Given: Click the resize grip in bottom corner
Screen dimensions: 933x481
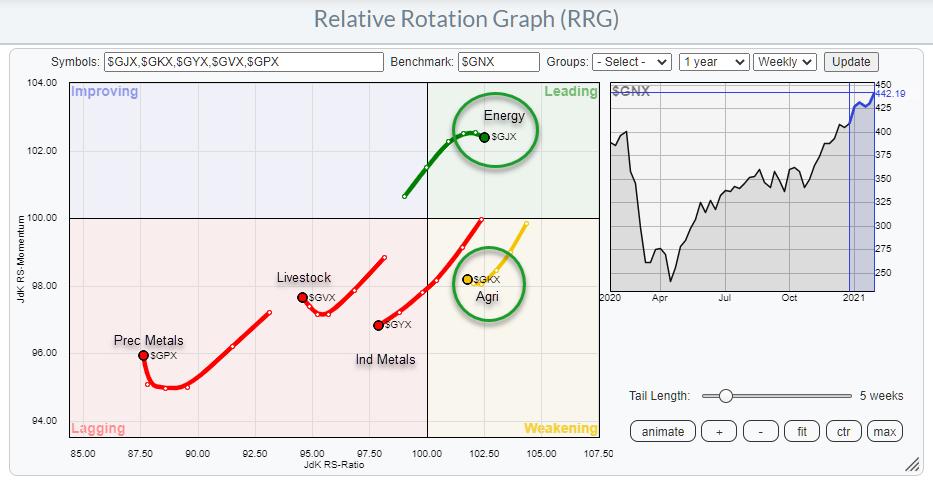Looking at the screenshot, I should coord(911,464).
